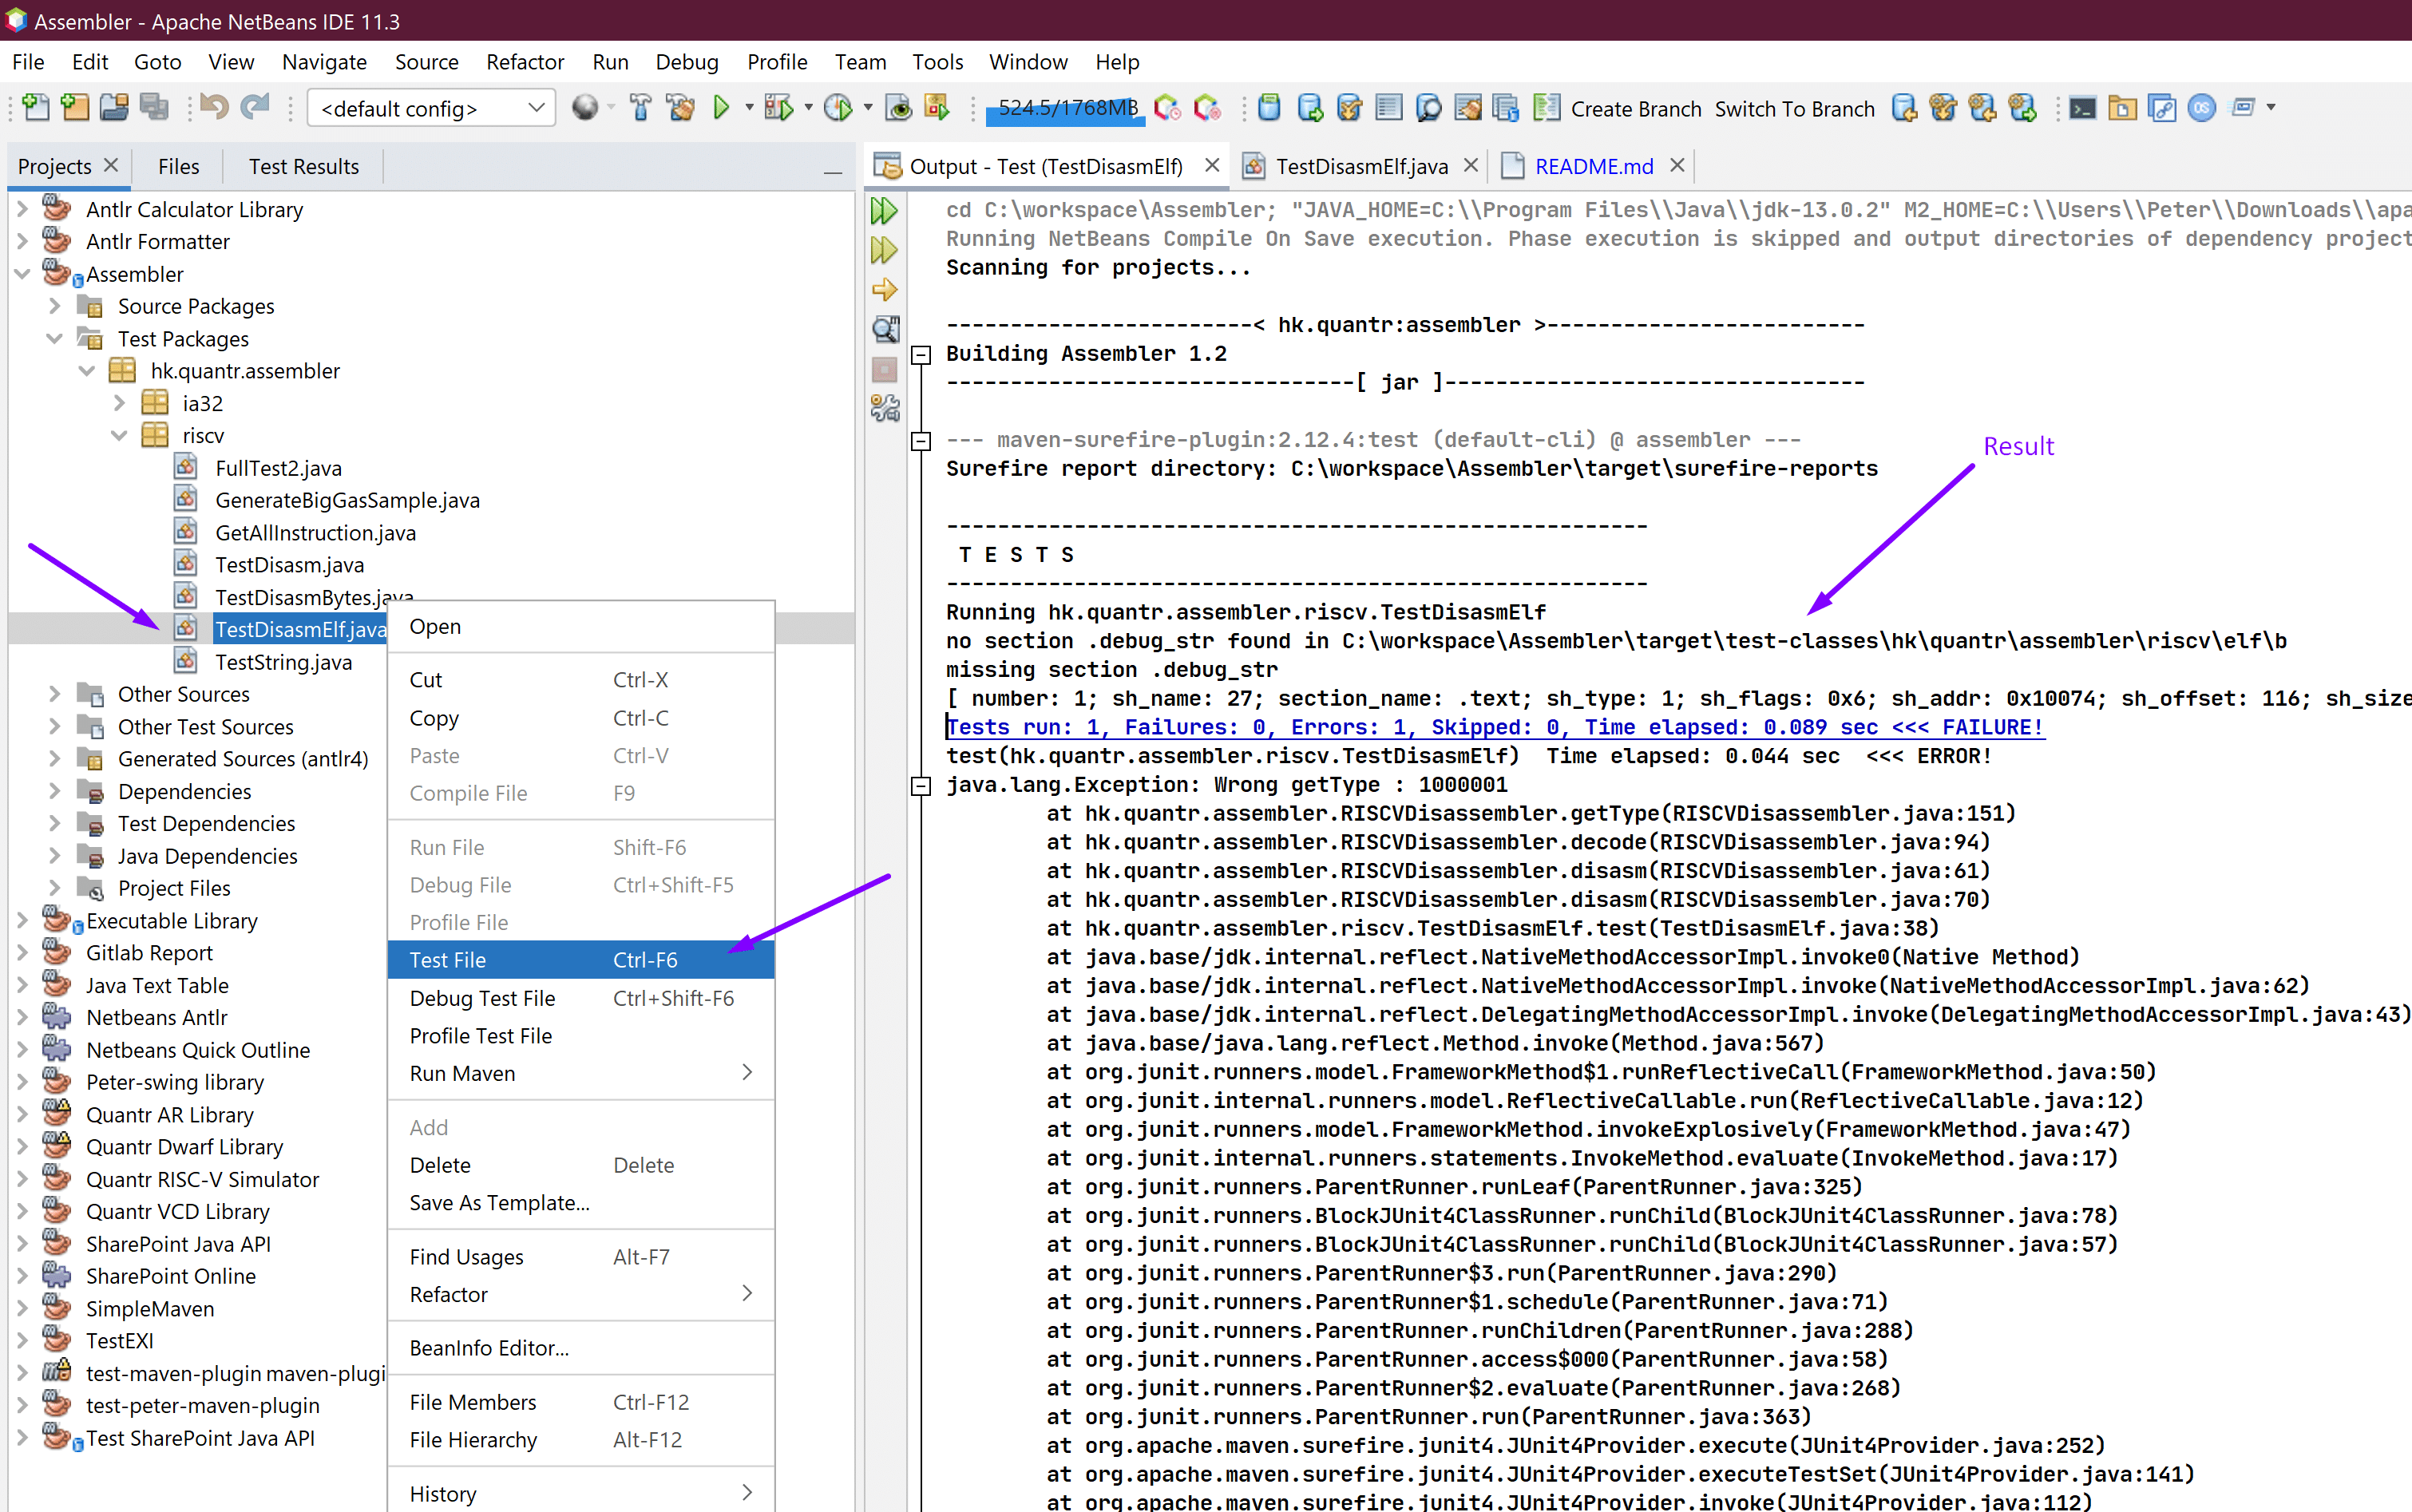Open the File menu

tap(28, 62)
